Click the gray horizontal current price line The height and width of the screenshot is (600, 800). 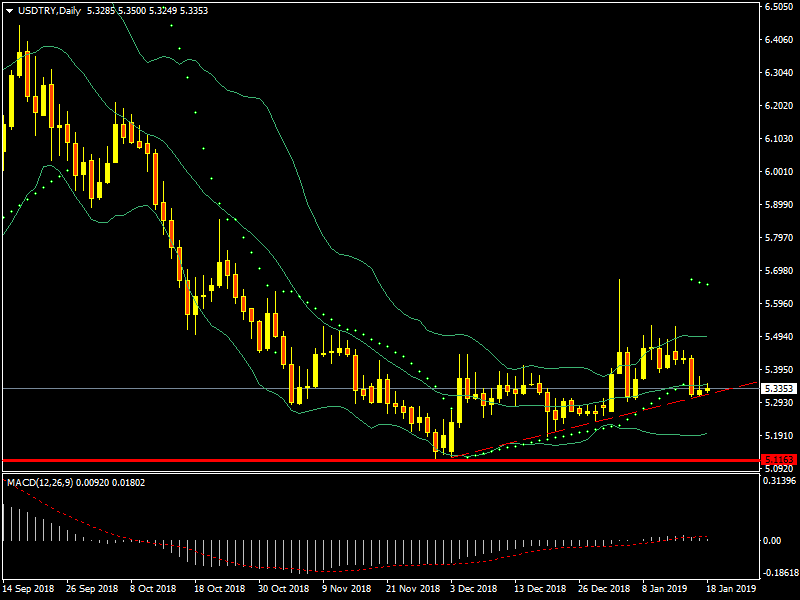pos(200,388)
